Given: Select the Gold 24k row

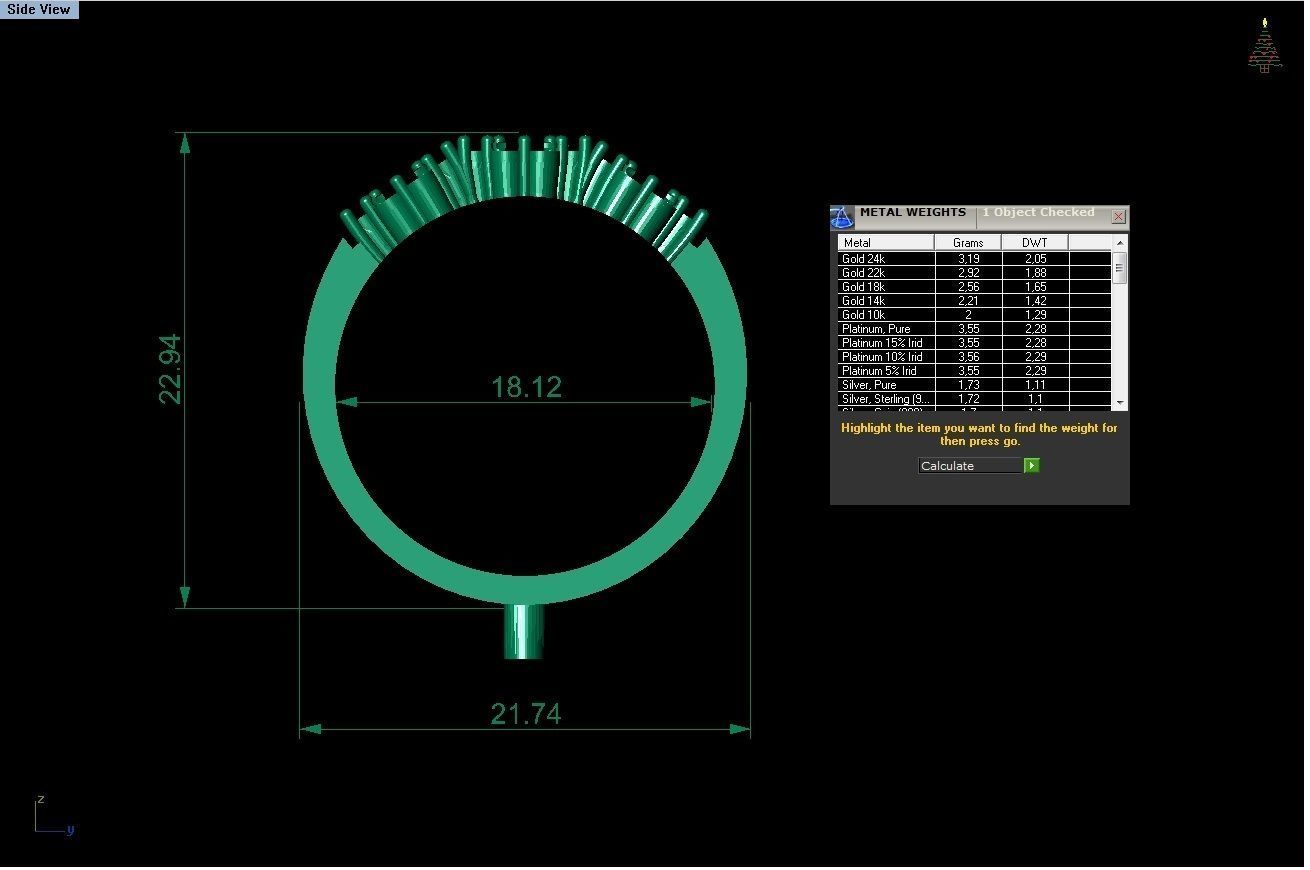Looking at the screenshot, I should tap(975, 259).
